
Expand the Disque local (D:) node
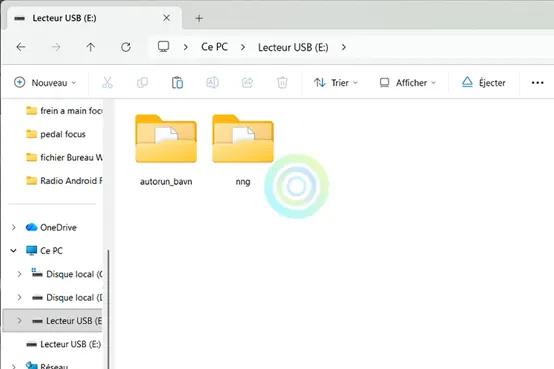(x=19, y=298)
